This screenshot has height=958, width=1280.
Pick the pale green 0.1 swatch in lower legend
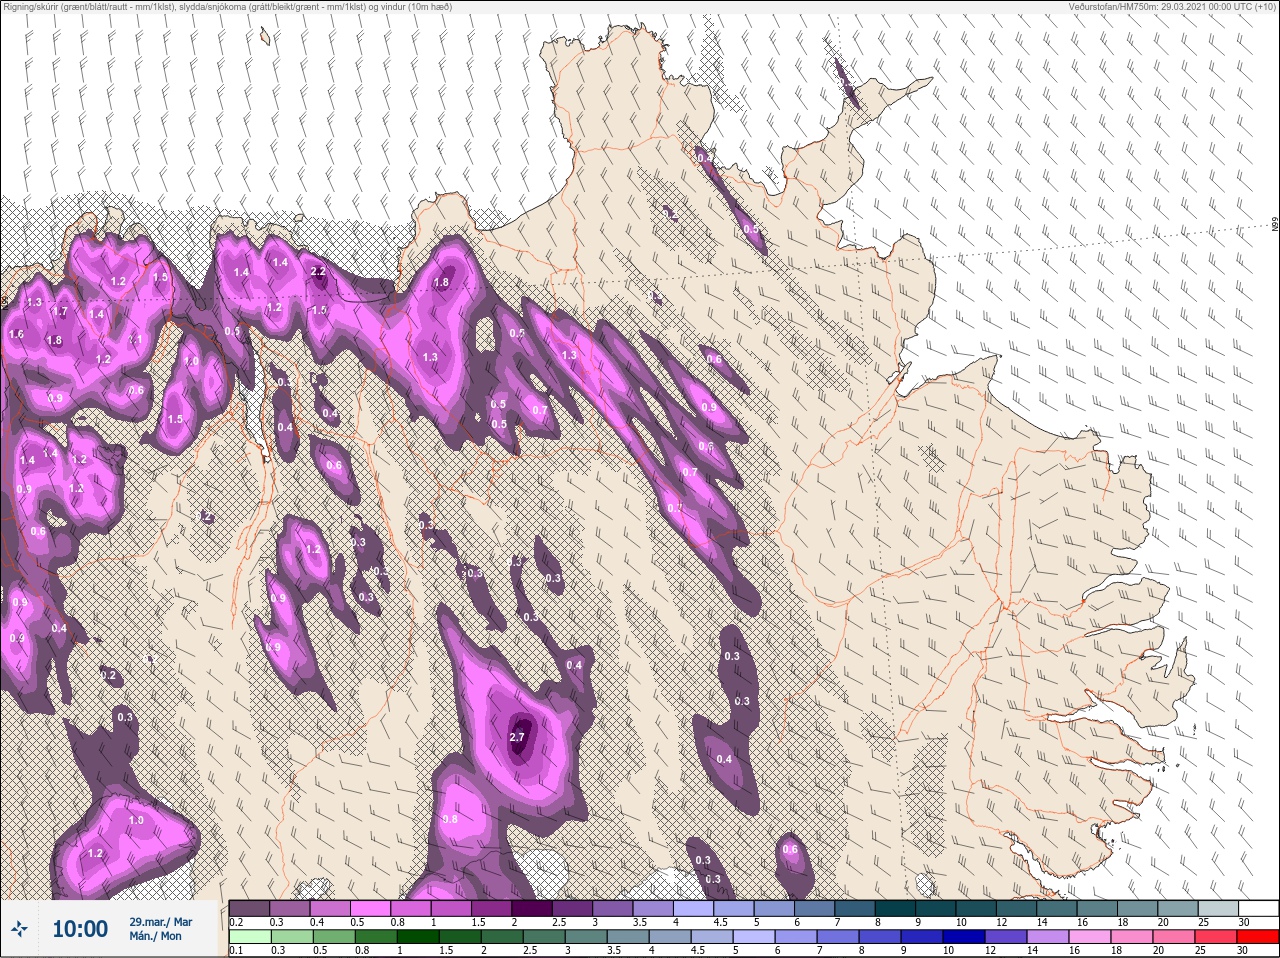pyautogui.click(x=249, y=937)
